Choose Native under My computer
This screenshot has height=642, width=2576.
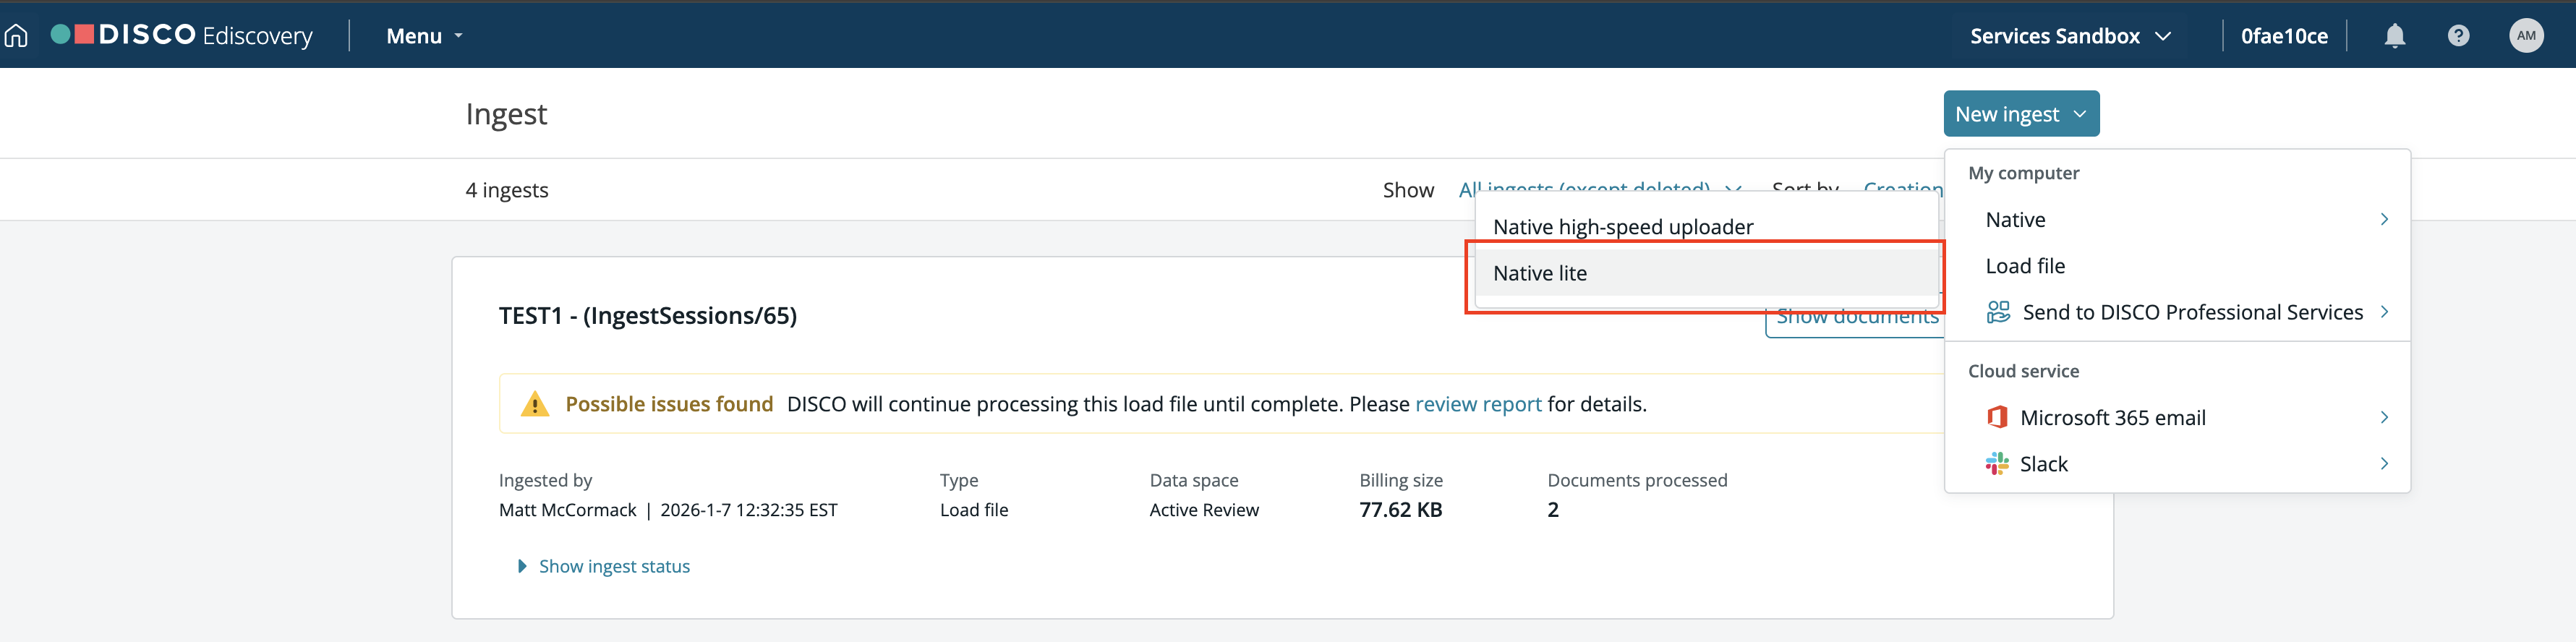(x=2177, y=219)
